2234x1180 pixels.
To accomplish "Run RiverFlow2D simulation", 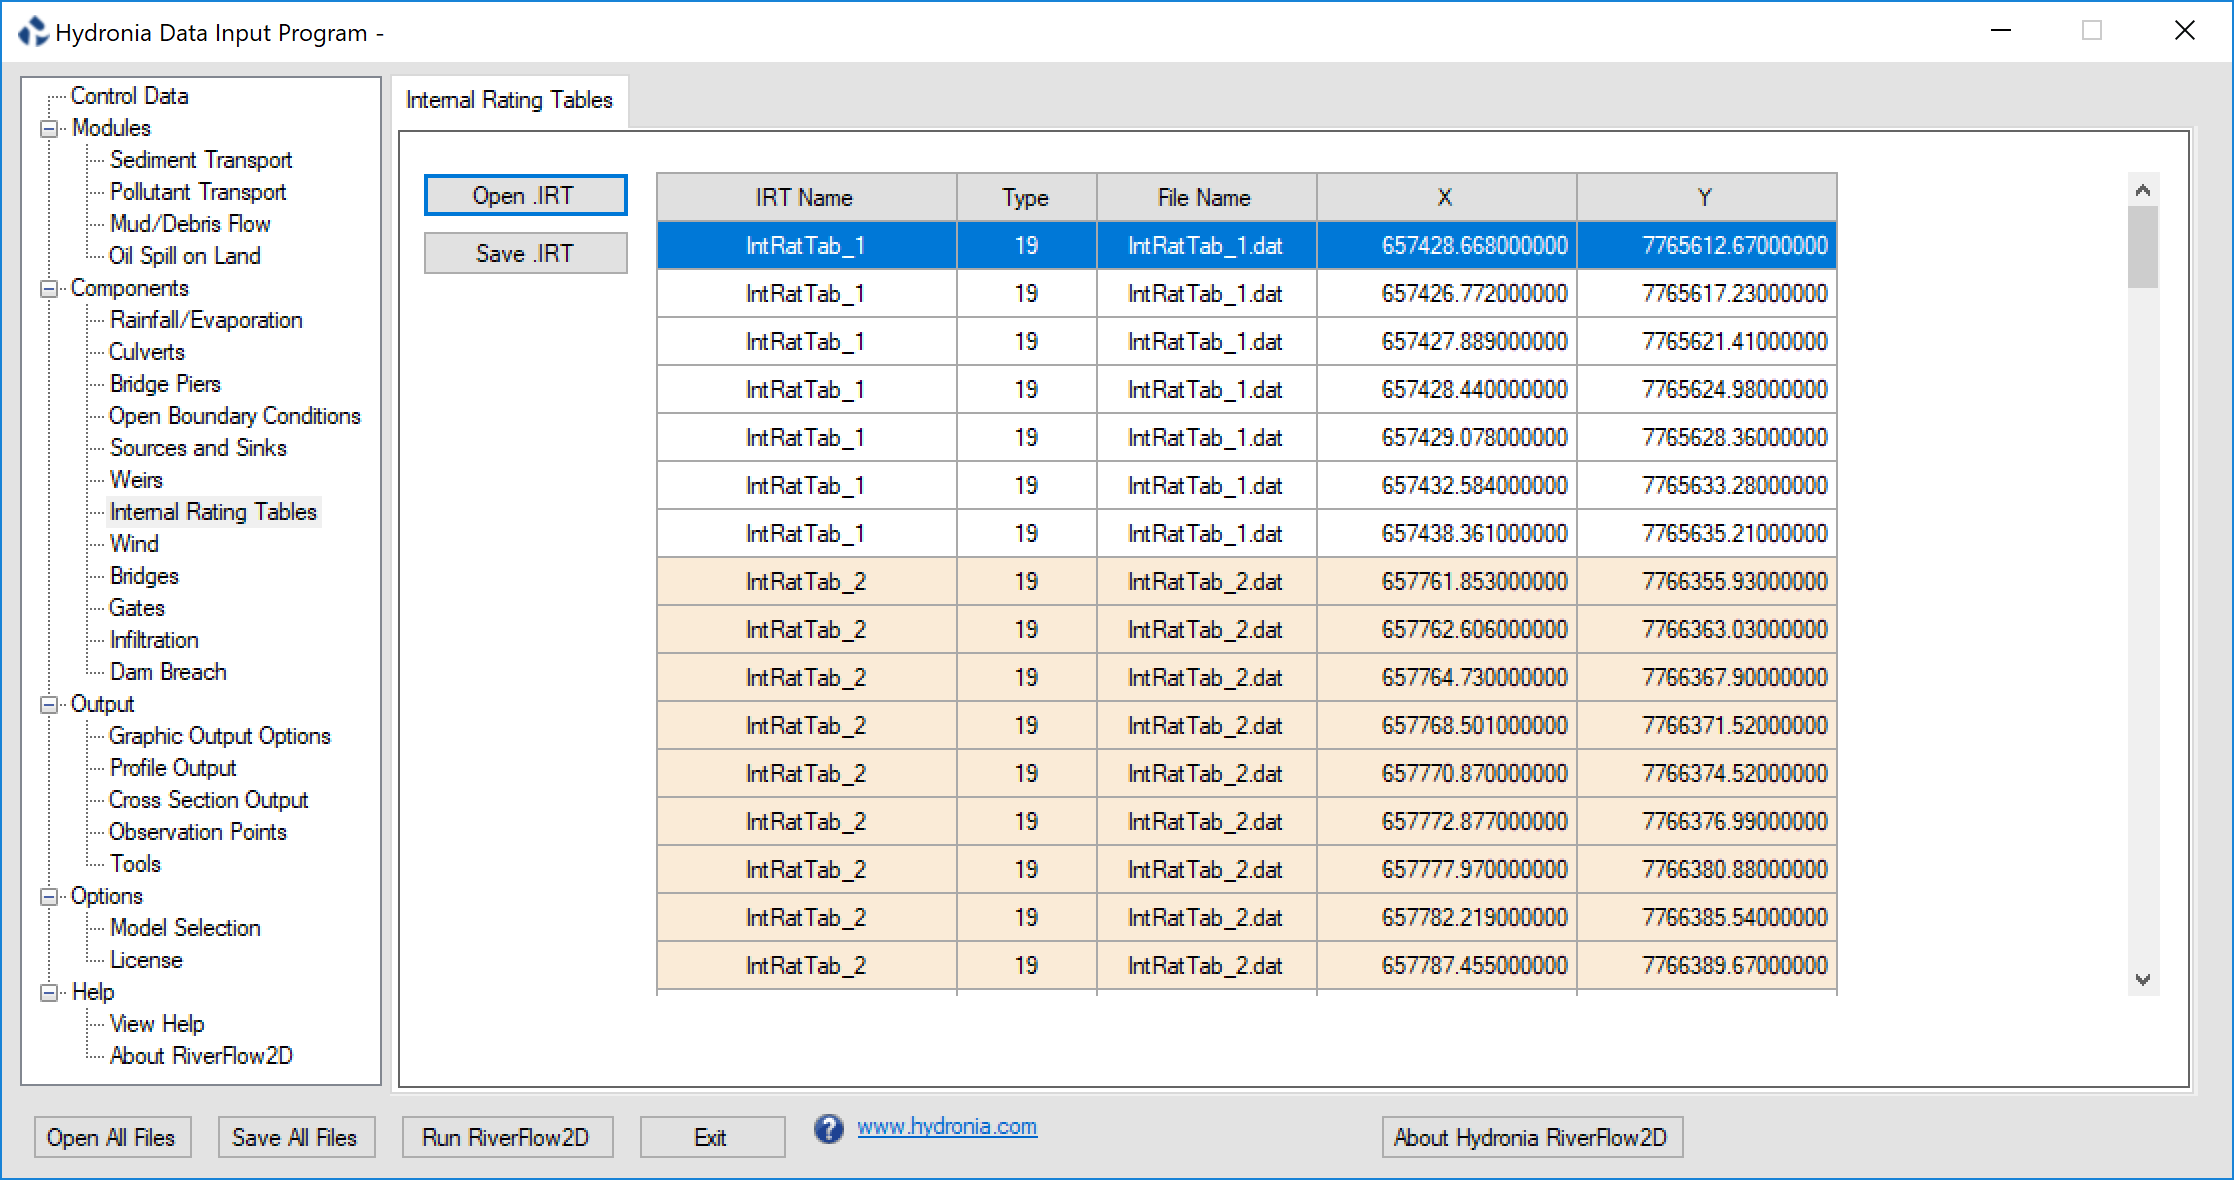I will [507, 1137].
